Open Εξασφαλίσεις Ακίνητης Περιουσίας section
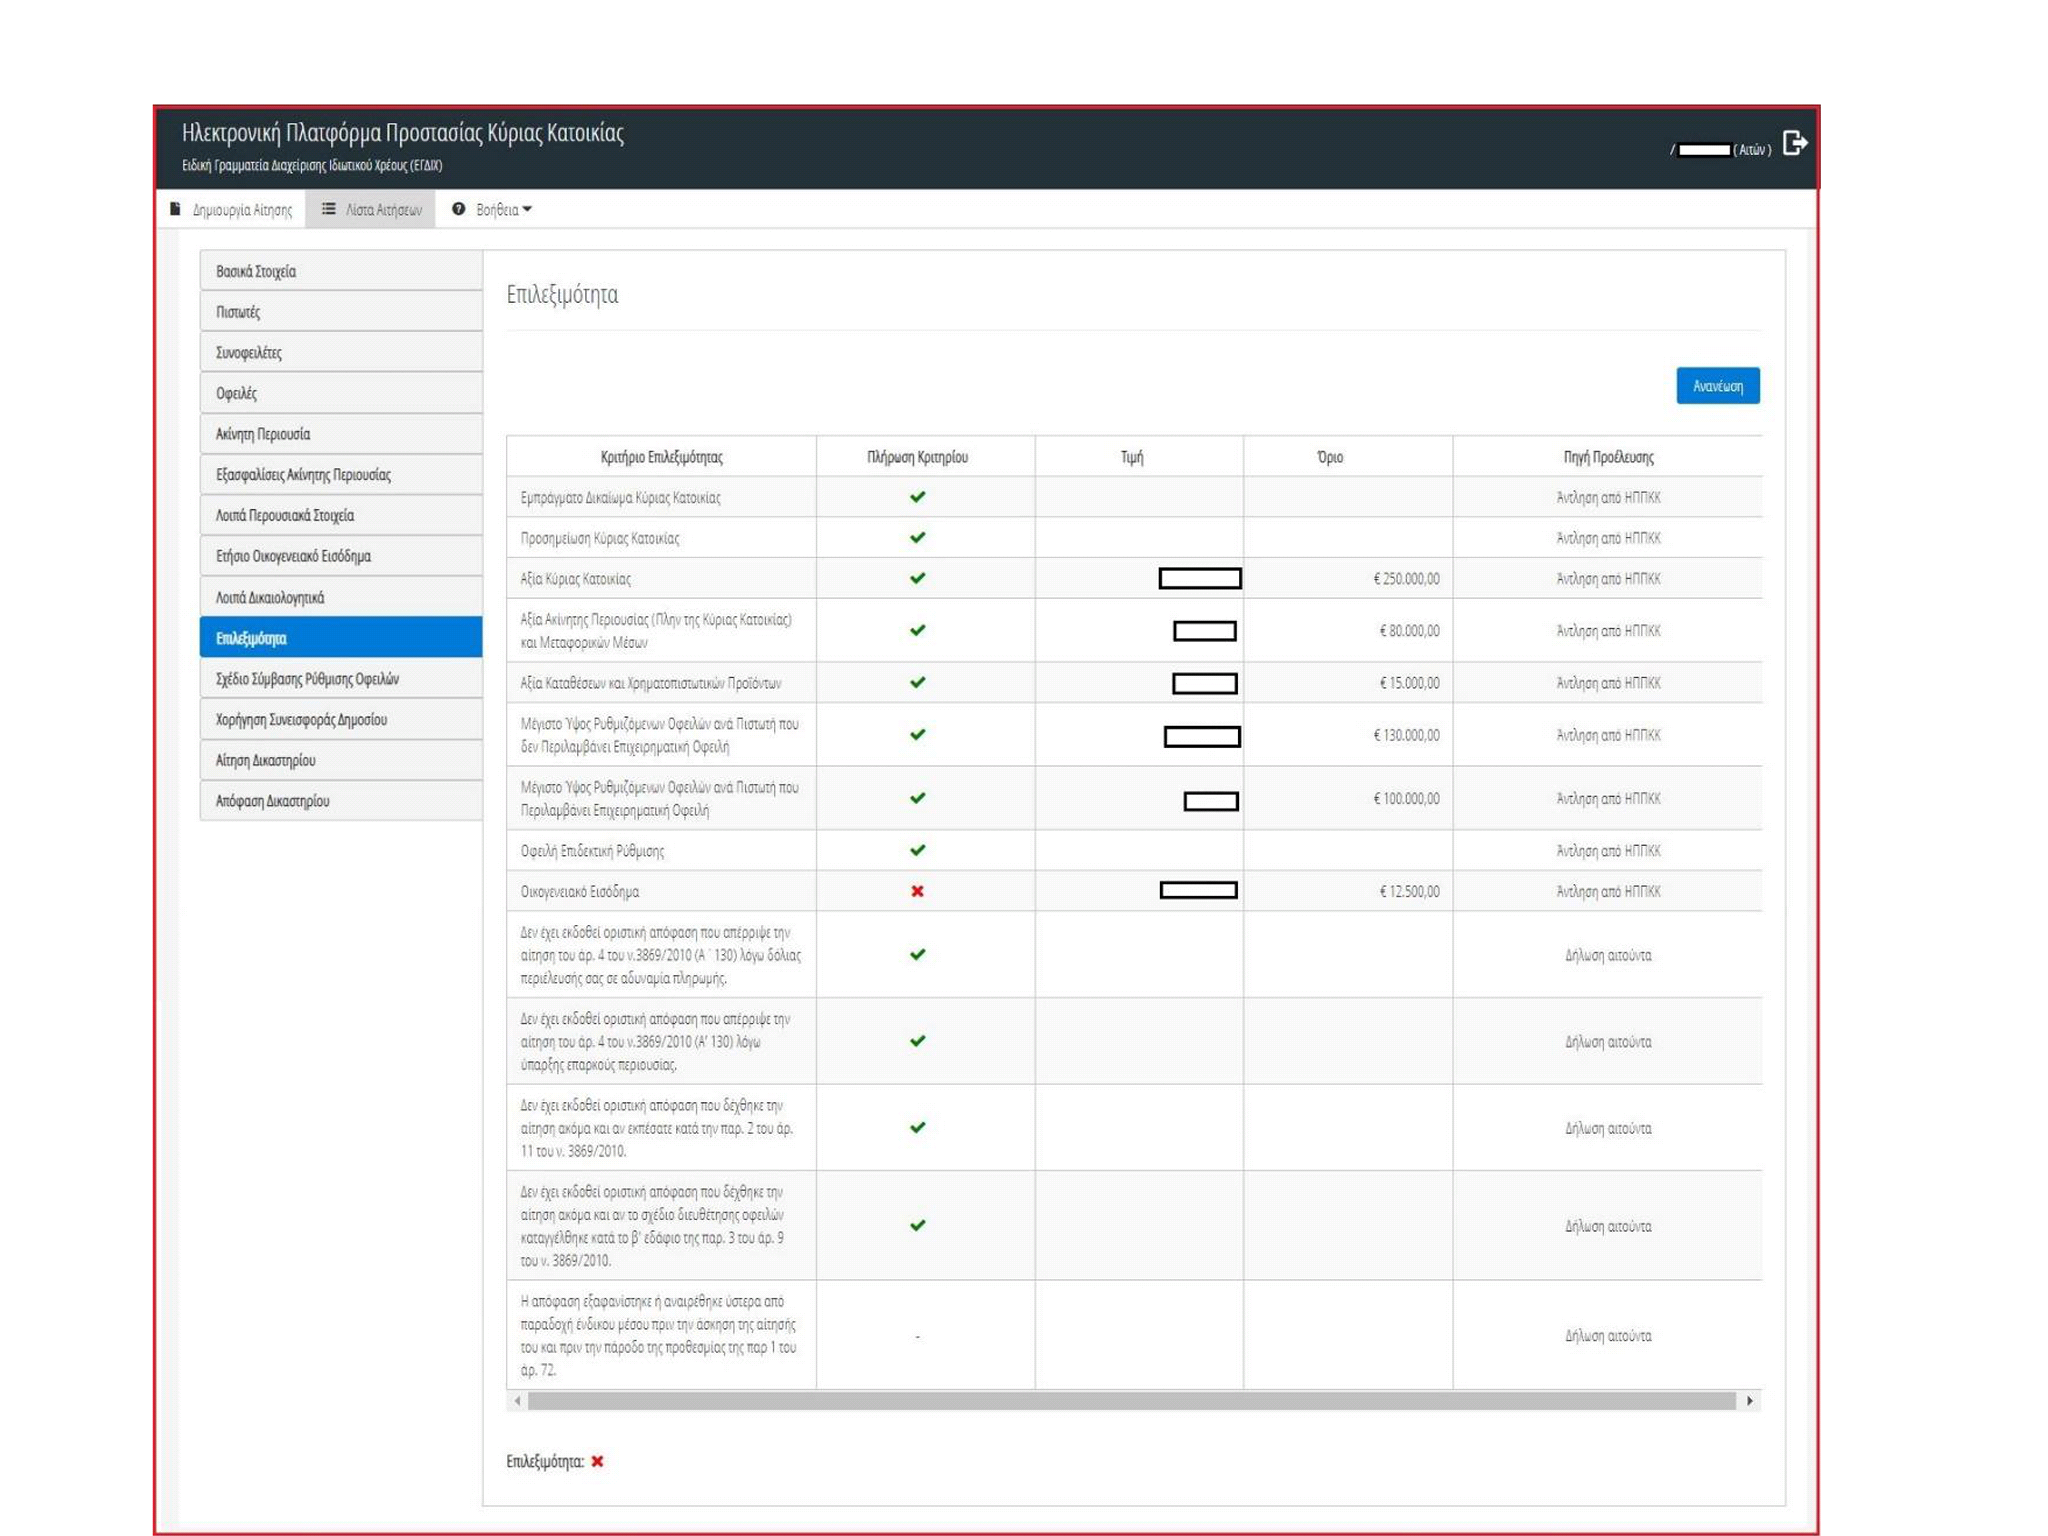The width and height of the screenshot is (2048, 1536). point(341,475)
